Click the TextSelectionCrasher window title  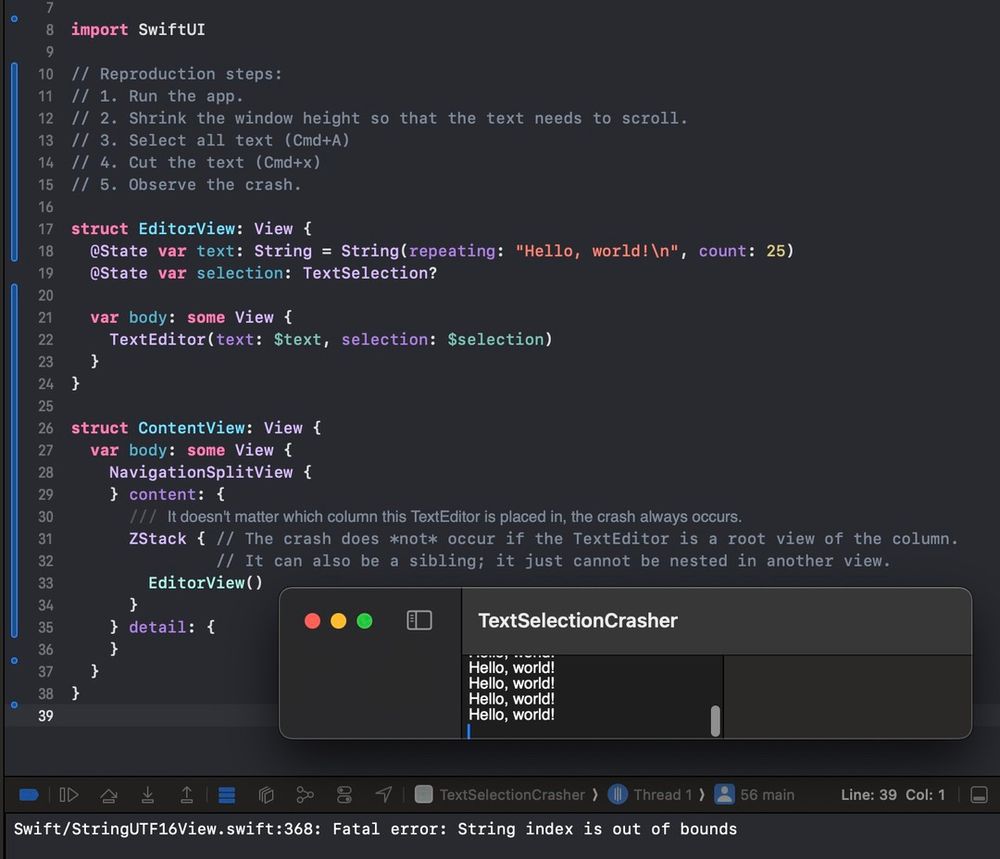click(x=578, y=620)
